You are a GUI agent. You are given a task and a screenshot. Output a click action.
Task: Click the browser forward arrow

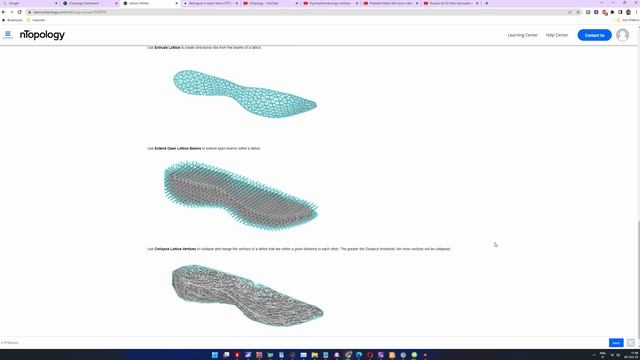11,12
